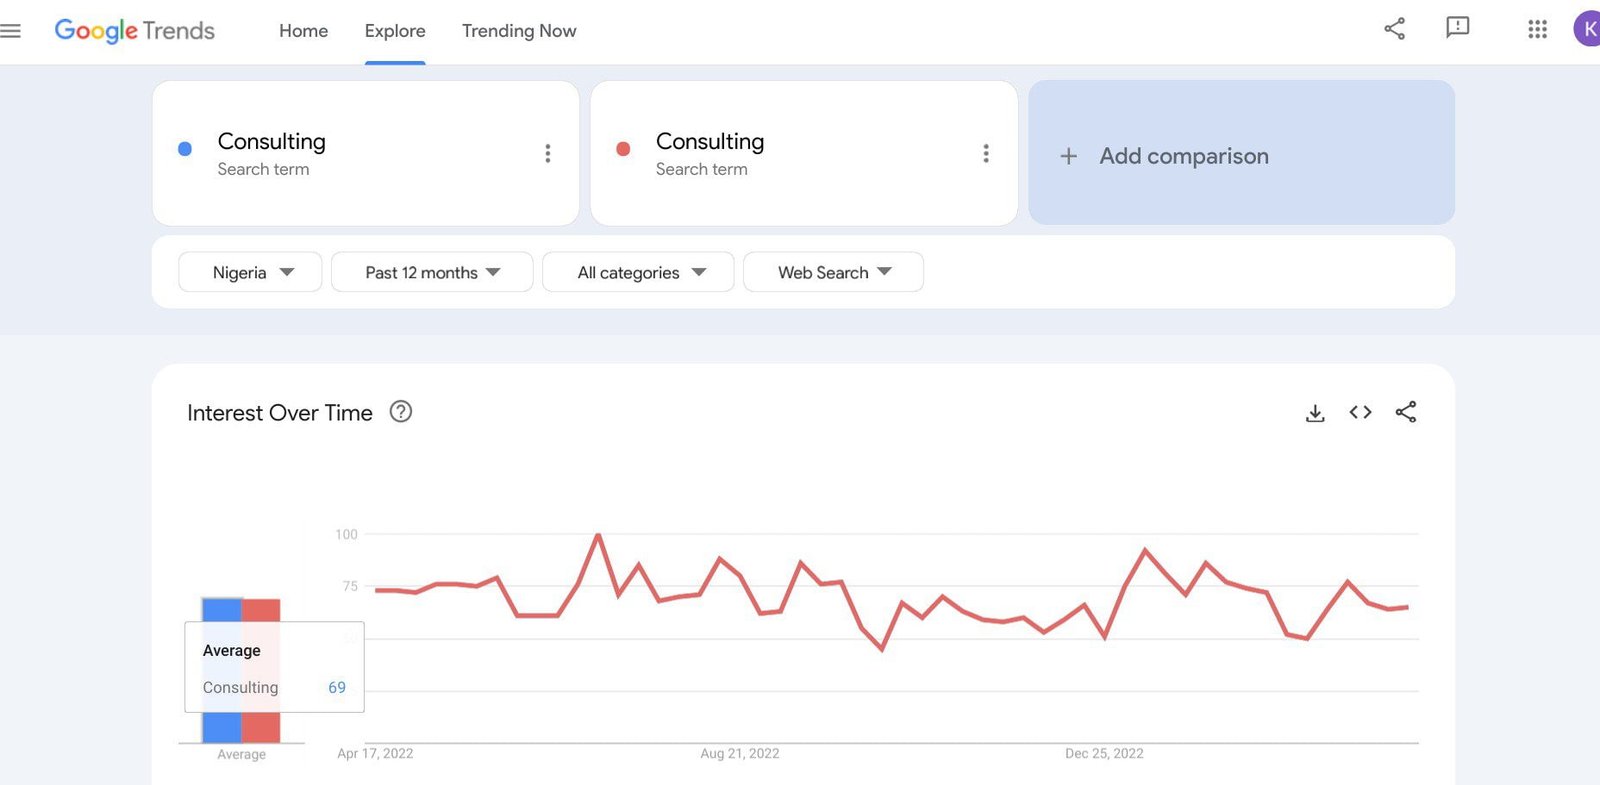Click the Aug 21, 2022 axis label

[x=740, y=754]
